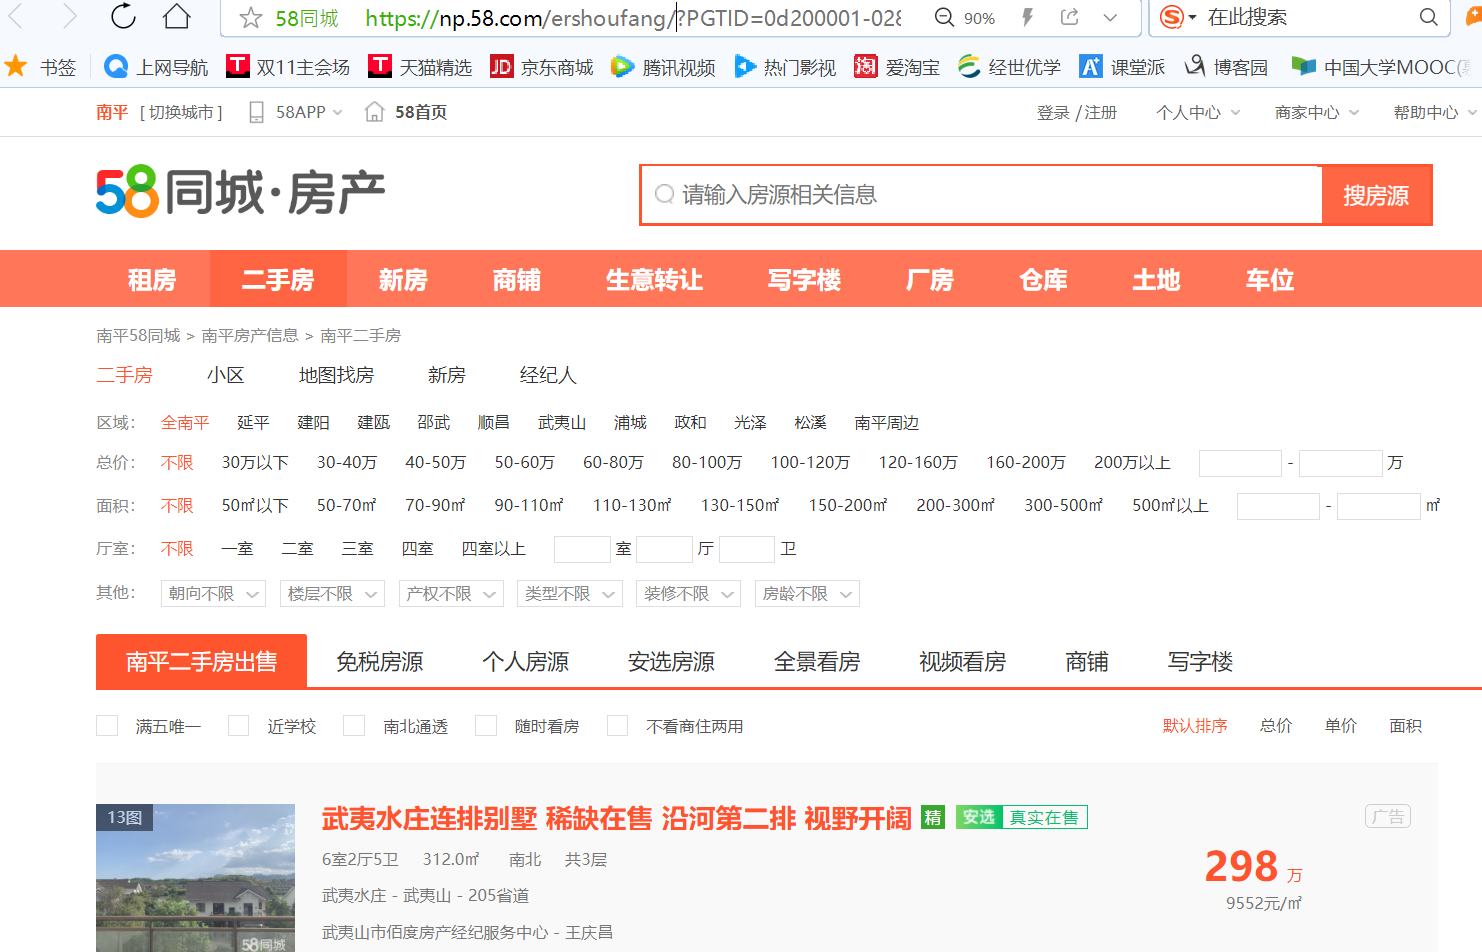Click the 58同城 房产 logo
1482x952 pixels.
[x=241, y=192]
